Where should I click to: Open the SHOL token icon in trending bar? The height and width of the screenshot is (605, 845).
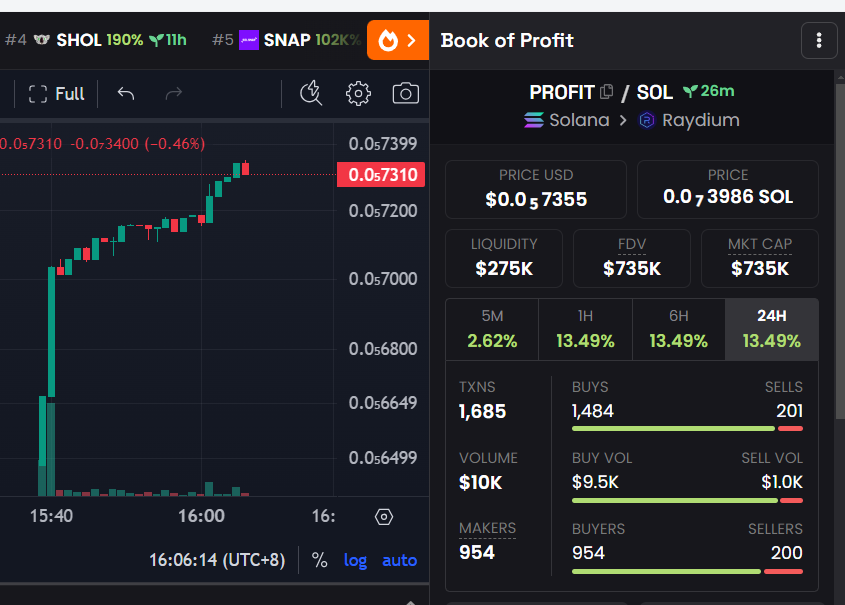(41, 40)
